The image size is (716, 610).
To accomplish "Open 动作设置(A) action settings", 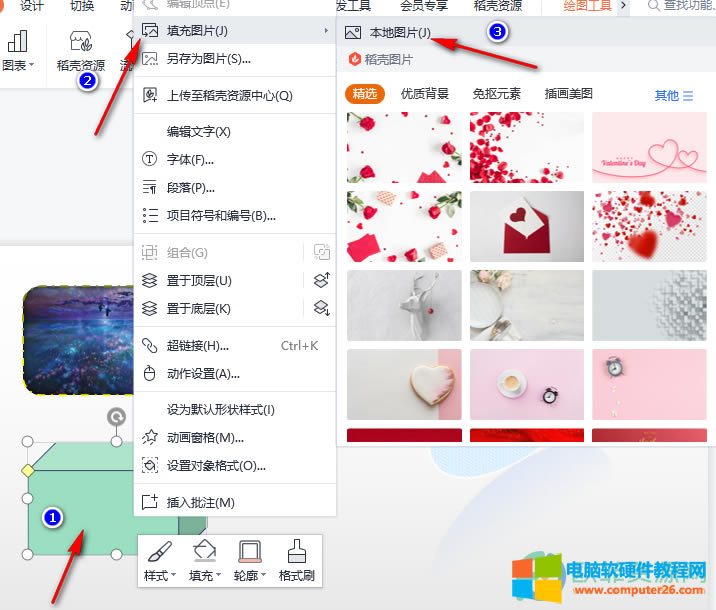I will (x=235, y=373).
